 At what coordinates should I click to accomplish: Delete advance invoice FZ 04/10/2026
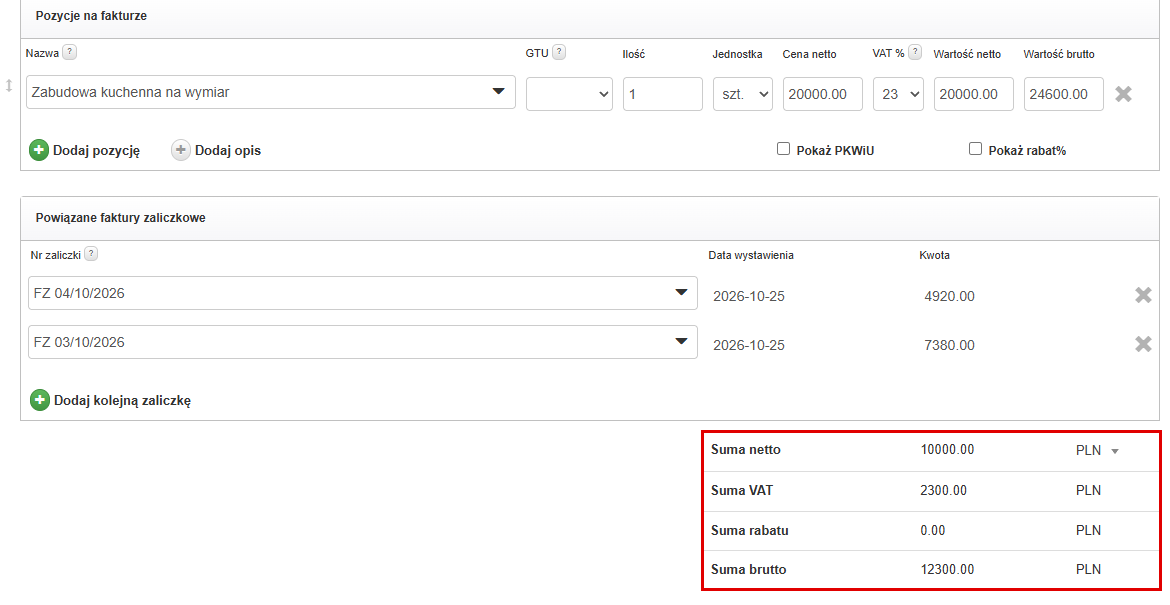pos(1142,295)
